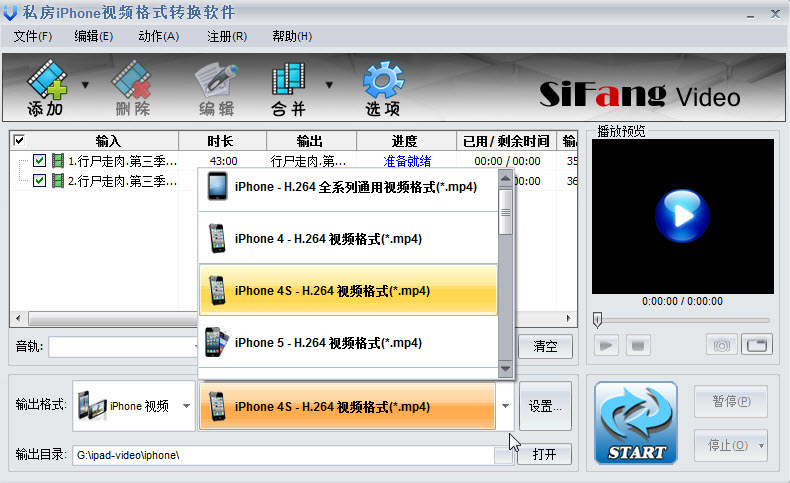The height and width of the screenshot is (483, 790).
Task: Click the 清空 clear button
Action: [x=545, y=347]
